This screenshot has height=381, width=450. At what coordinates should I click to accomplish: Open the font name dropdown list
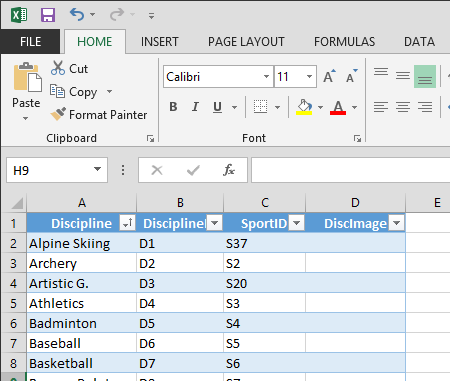coord(266,77)
